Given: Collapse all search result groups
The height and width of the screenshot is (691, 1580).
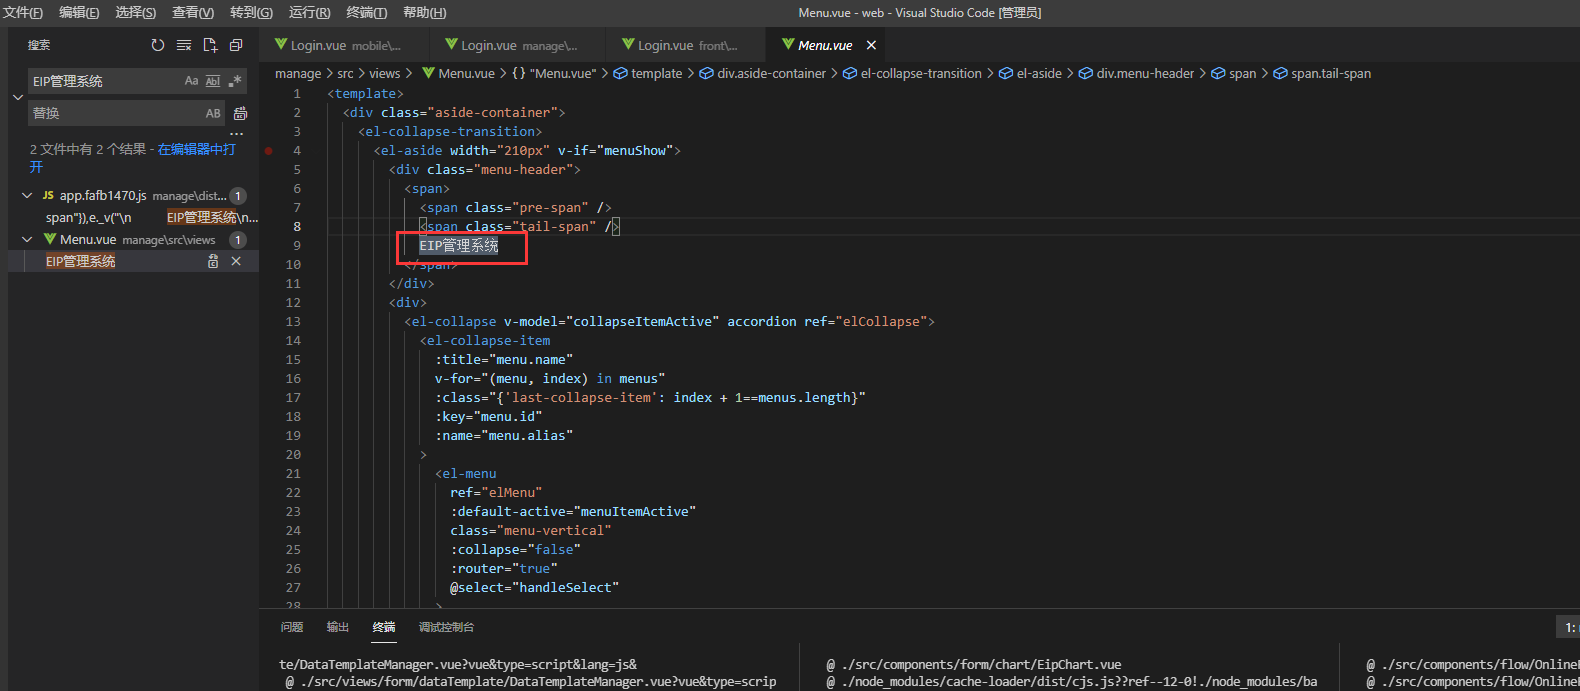Looking at the screenshot, I should click(x=236, y=45).
